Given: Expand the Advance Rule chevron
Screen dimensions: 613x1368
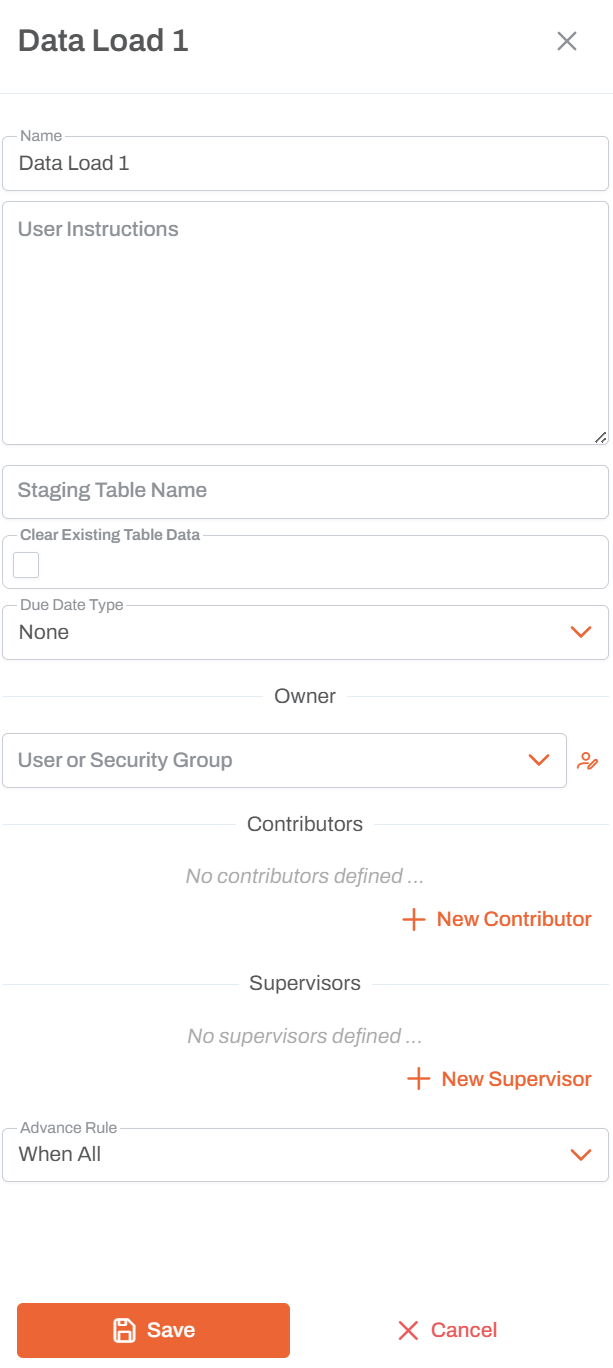Looking at the screenshot, I should click(x=581, y=1154).
